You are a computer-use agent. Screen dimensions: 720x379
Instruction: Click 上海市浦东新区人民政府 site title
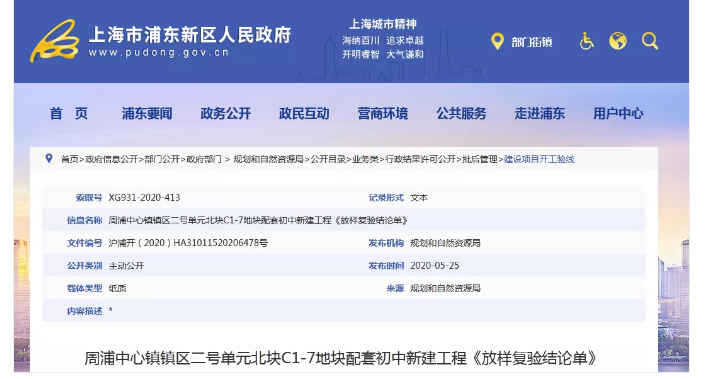click(x=190, y=35)
